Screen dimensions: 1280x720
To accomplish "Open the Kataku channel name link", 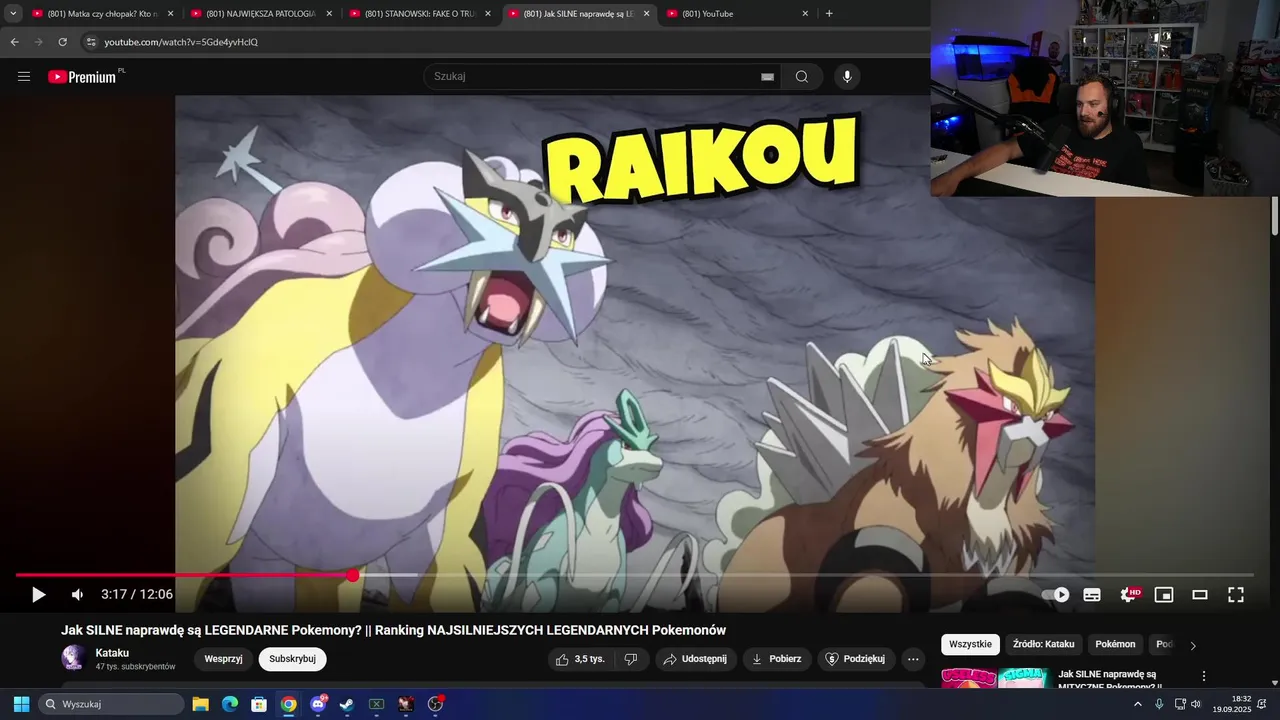I will click(112, 653).
